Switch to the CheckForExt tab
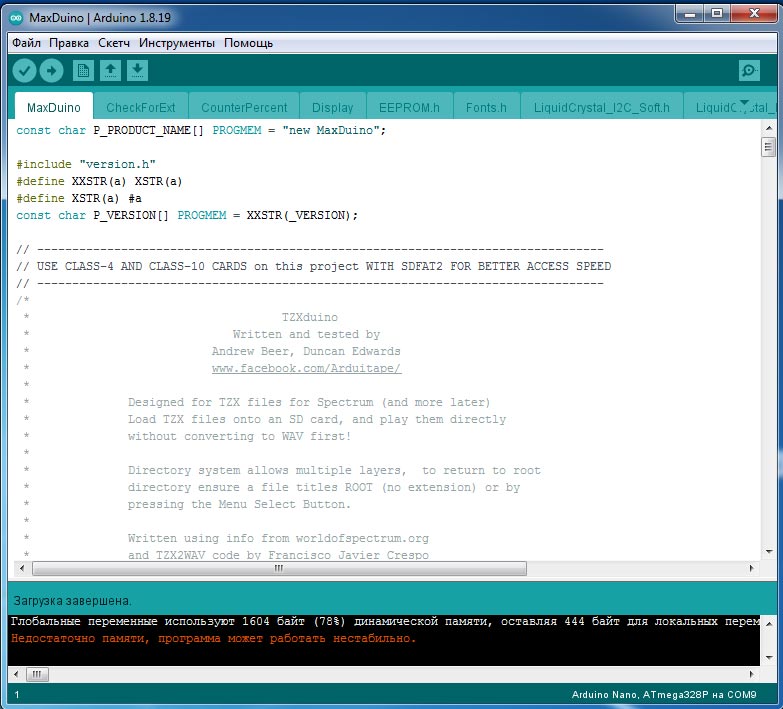The image size is (783, 709). [x=141, y=107]
